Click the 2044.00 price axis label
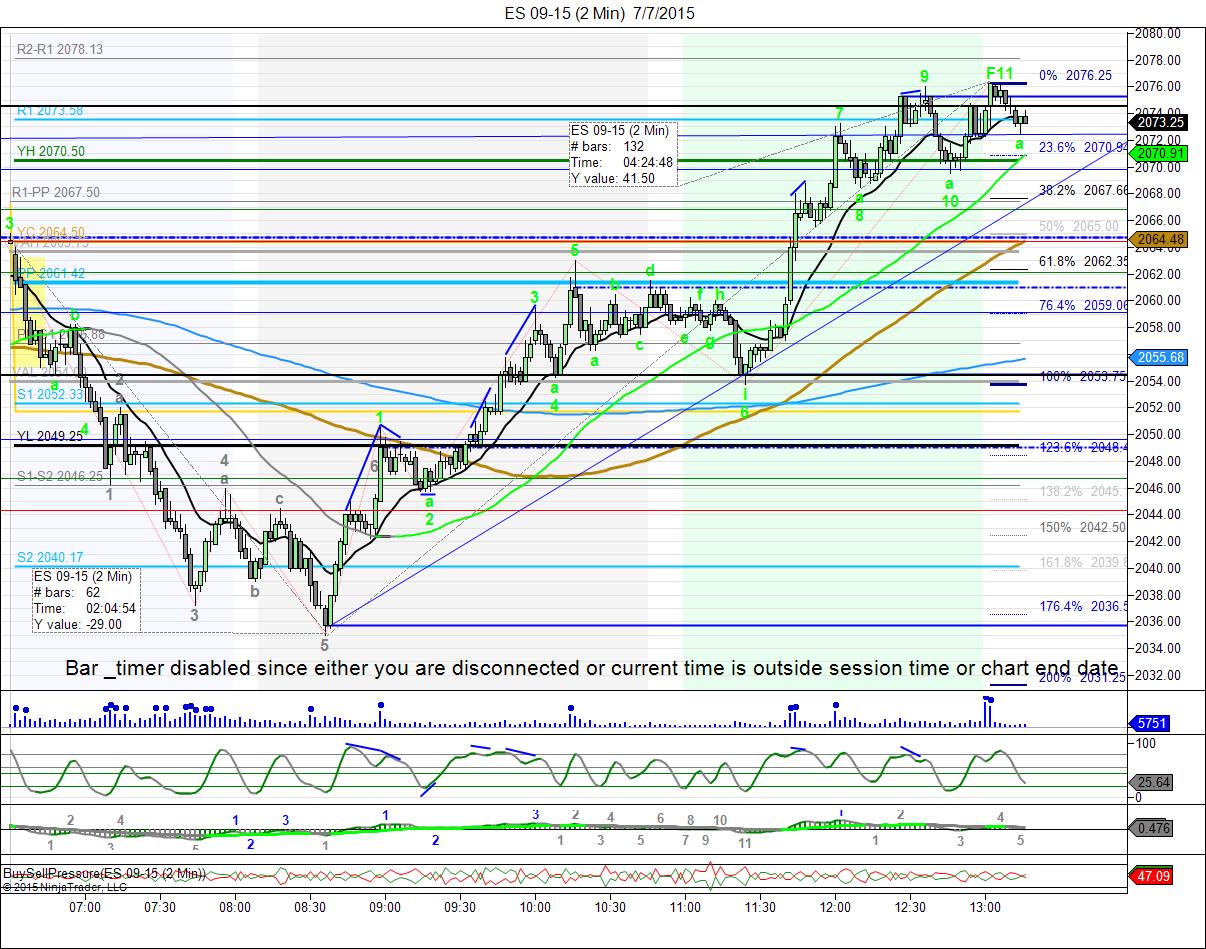This screenshot has height=949, width=1206. (1159, 515)
